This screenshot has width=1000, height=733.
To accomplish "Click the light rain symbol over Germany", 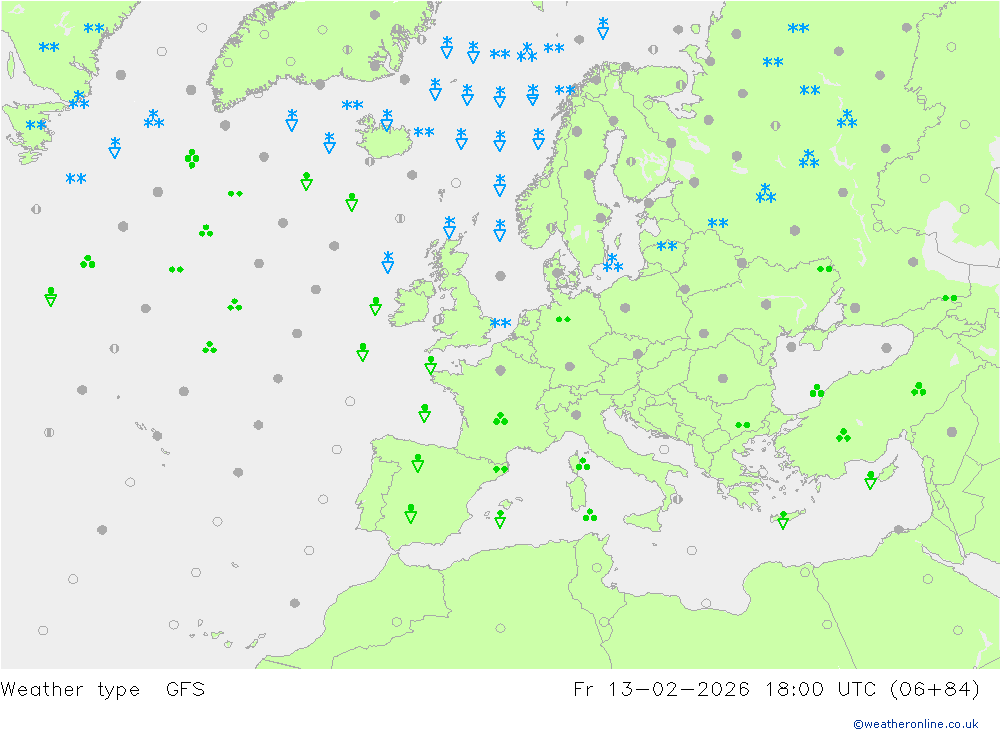I will 563,319.
